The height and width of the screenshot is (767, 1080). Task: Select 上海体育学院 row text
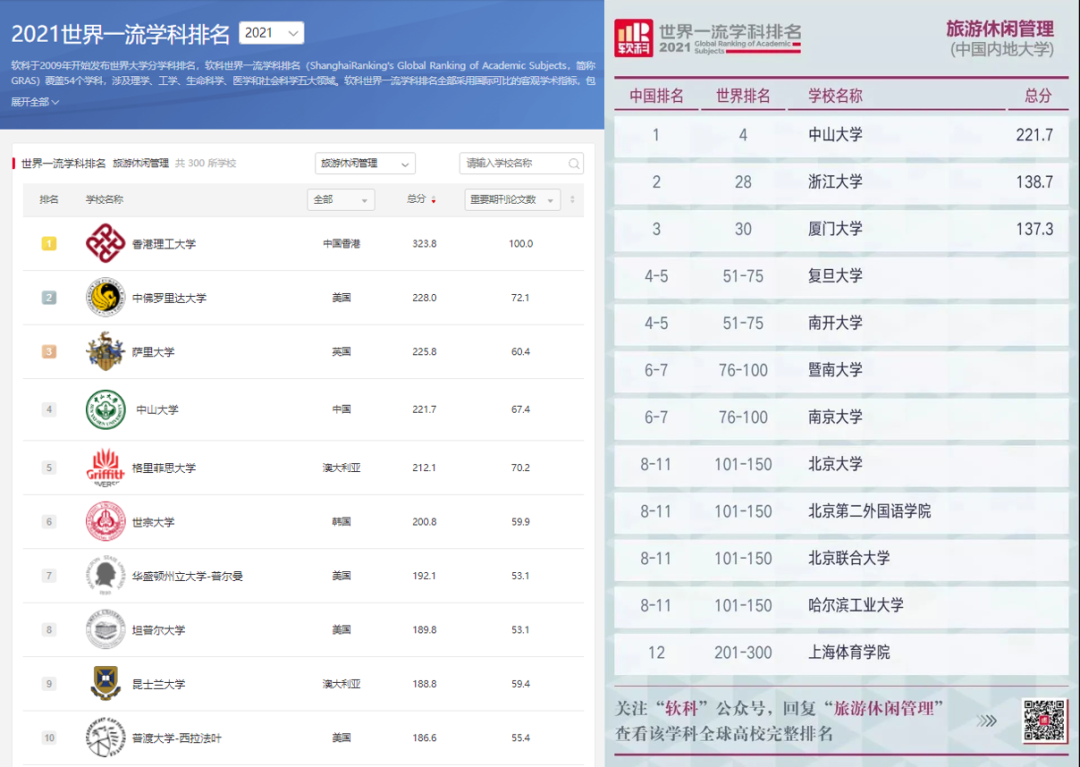[x=849, y=652]
